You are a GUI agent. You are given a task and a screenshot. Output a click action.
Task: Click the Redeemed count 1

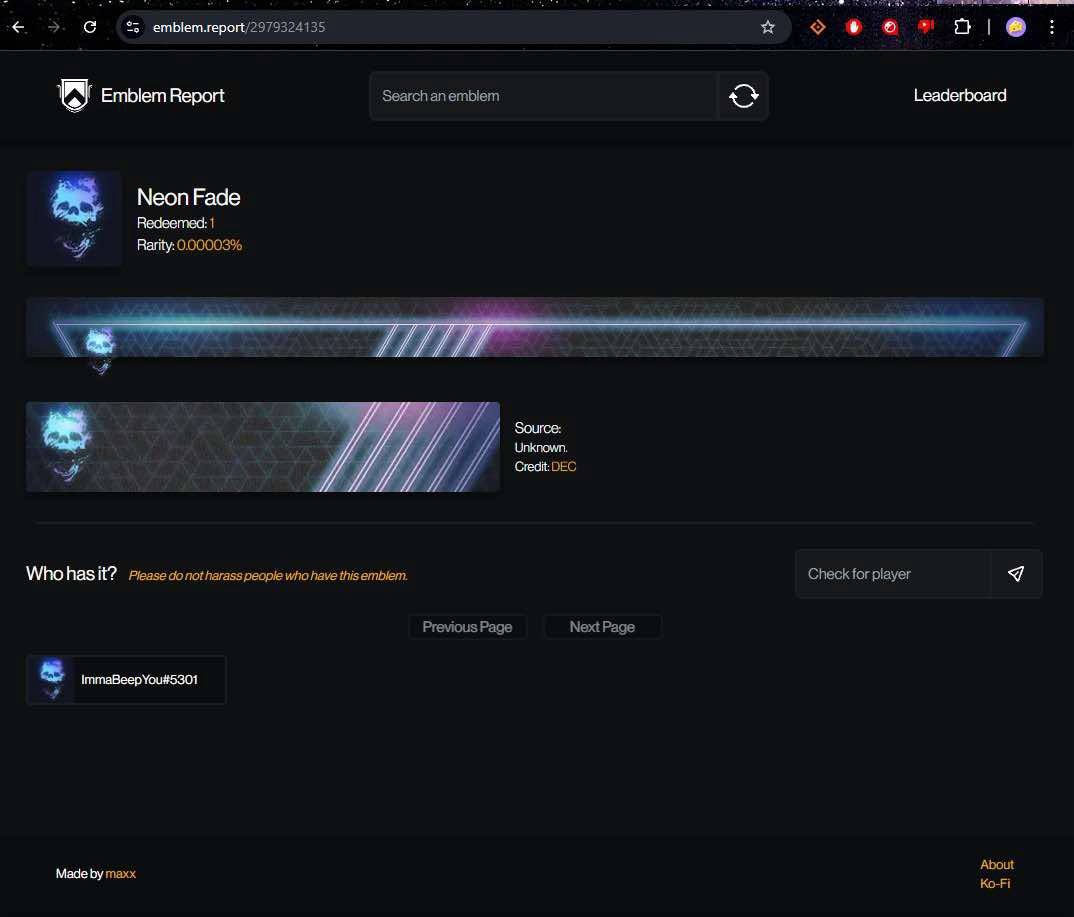[212, 223]
